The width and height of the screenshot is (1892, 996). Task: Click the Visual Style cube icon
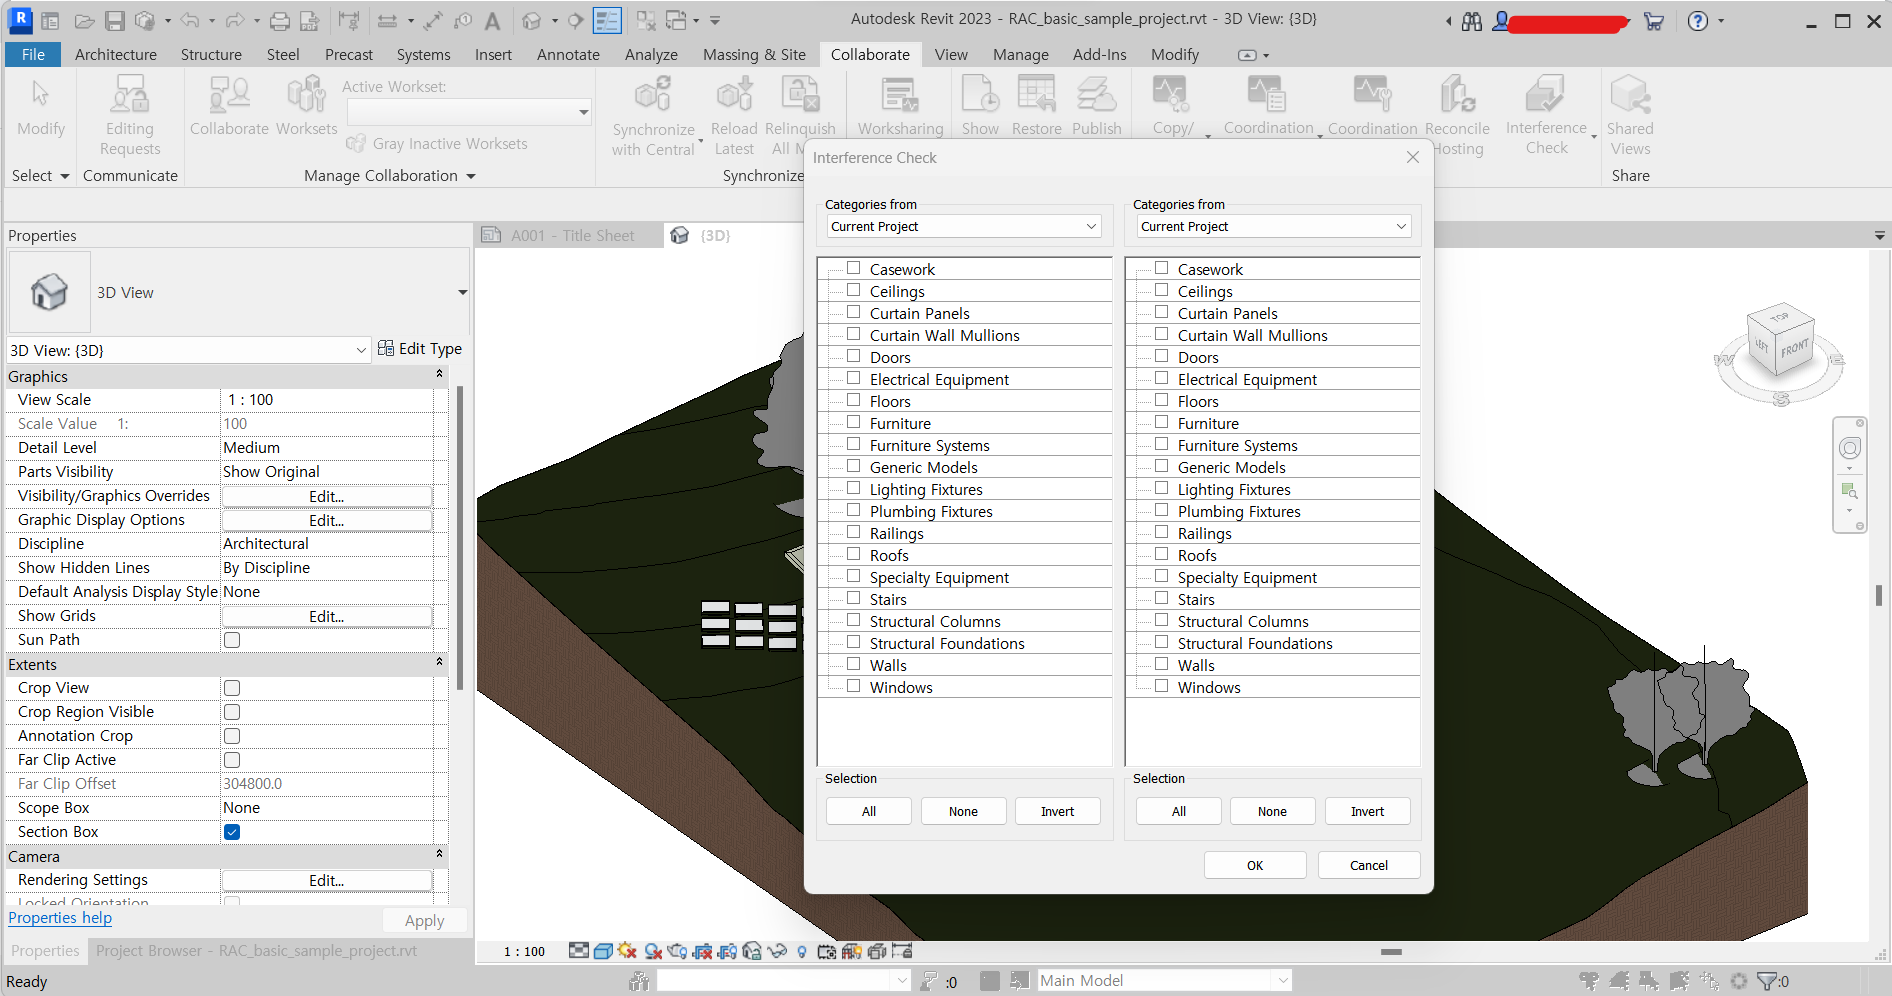(x=603, y=951)
